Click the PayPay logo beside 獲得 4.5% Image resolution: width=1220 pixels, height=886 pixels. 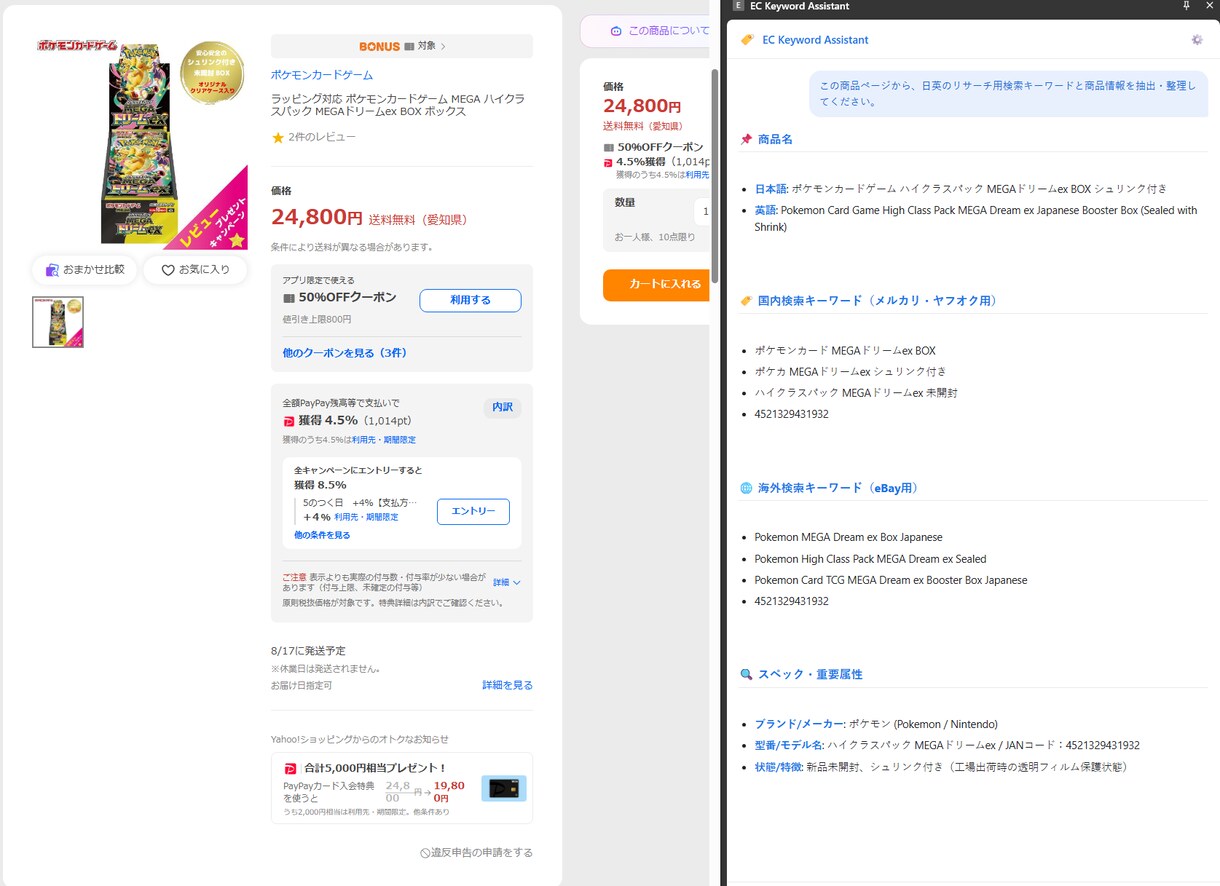pyautogui.click(x=289, y=421)
